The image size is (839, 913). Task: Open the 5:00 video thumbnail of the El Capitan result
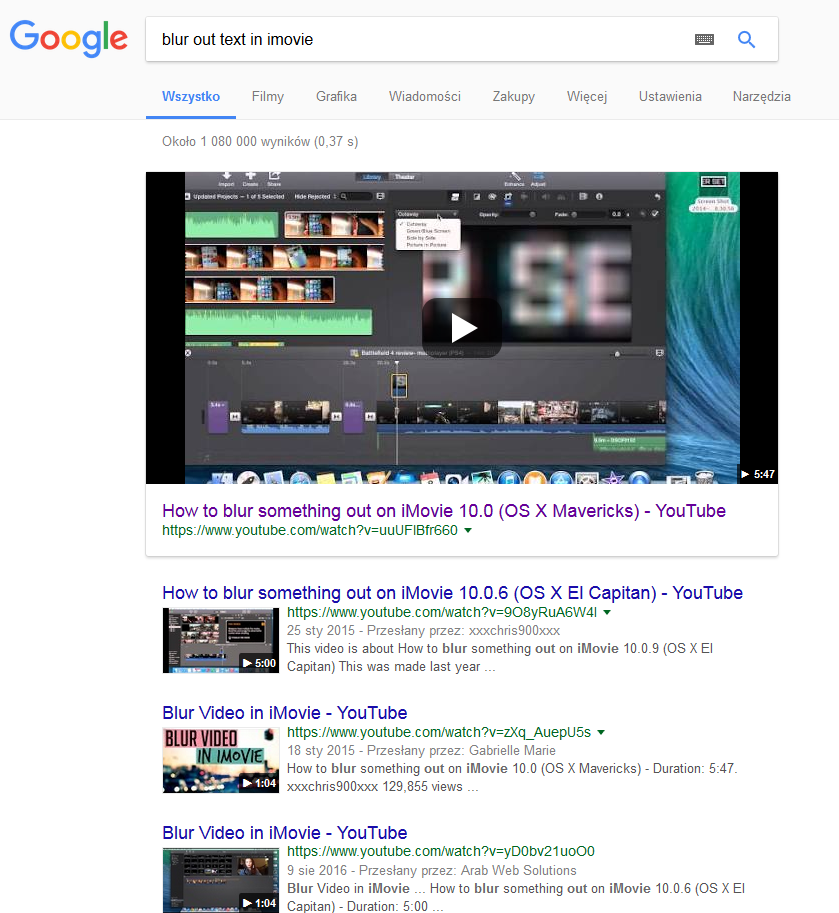pos(221,640)
